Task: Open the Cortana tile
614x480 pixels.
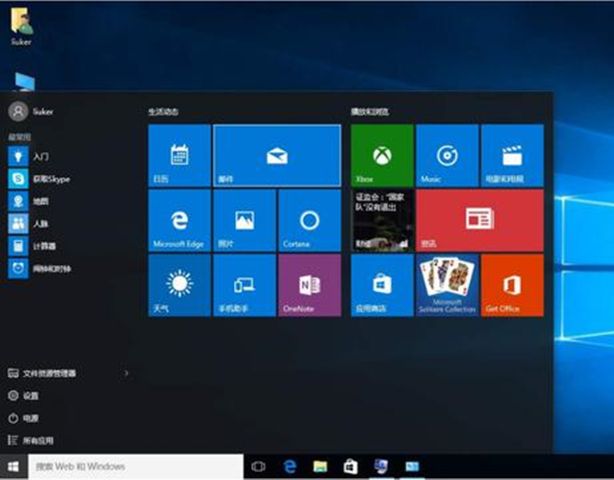Action: 309,220
